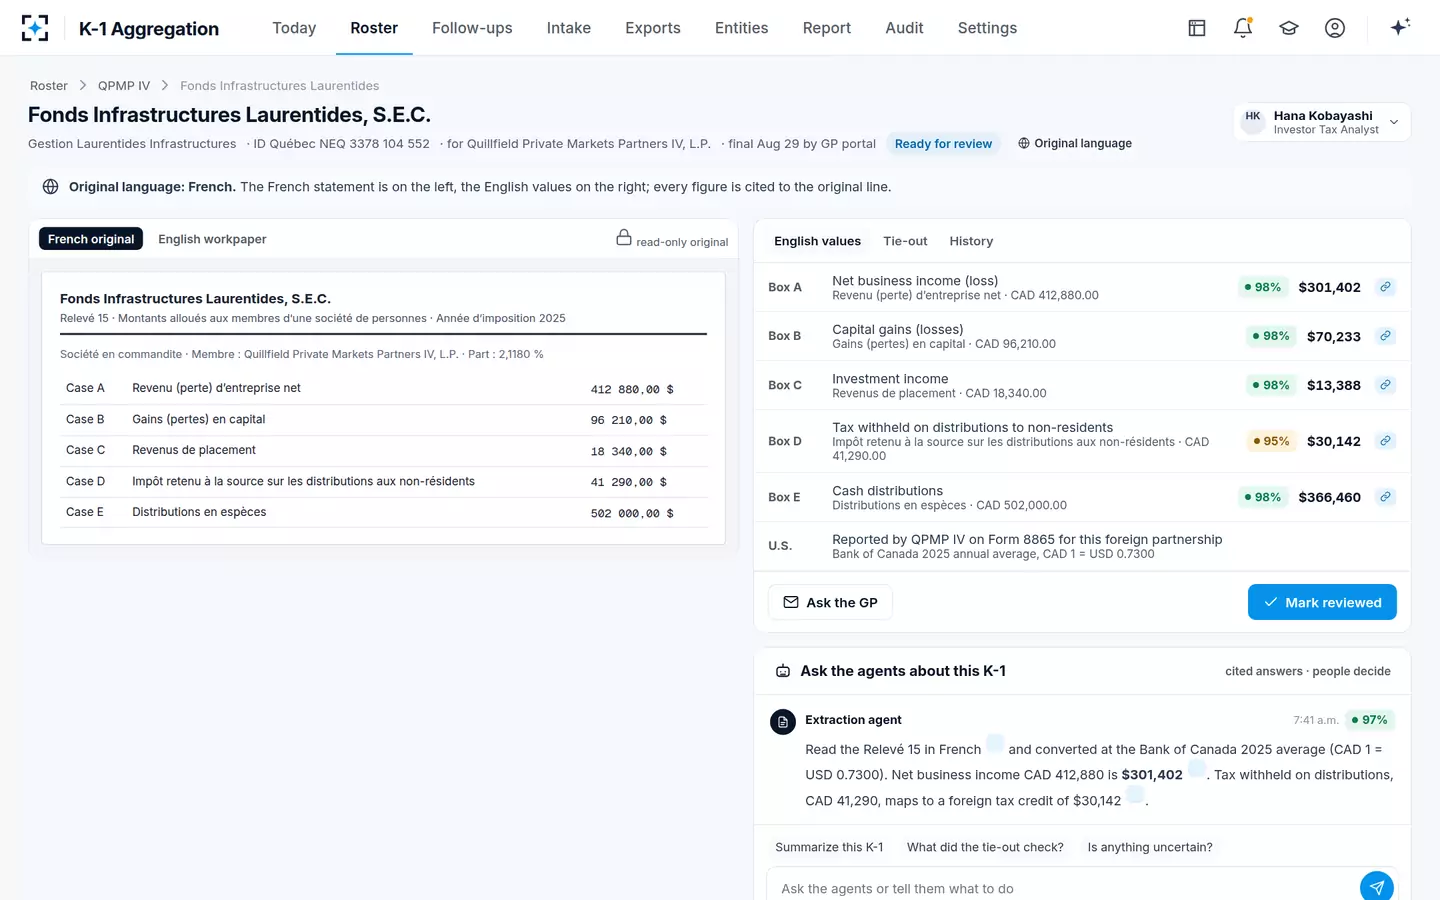Open the layout panel icon in top bar
The width and height of the screenshot is (1440, 900).
tap(1197, 28)
